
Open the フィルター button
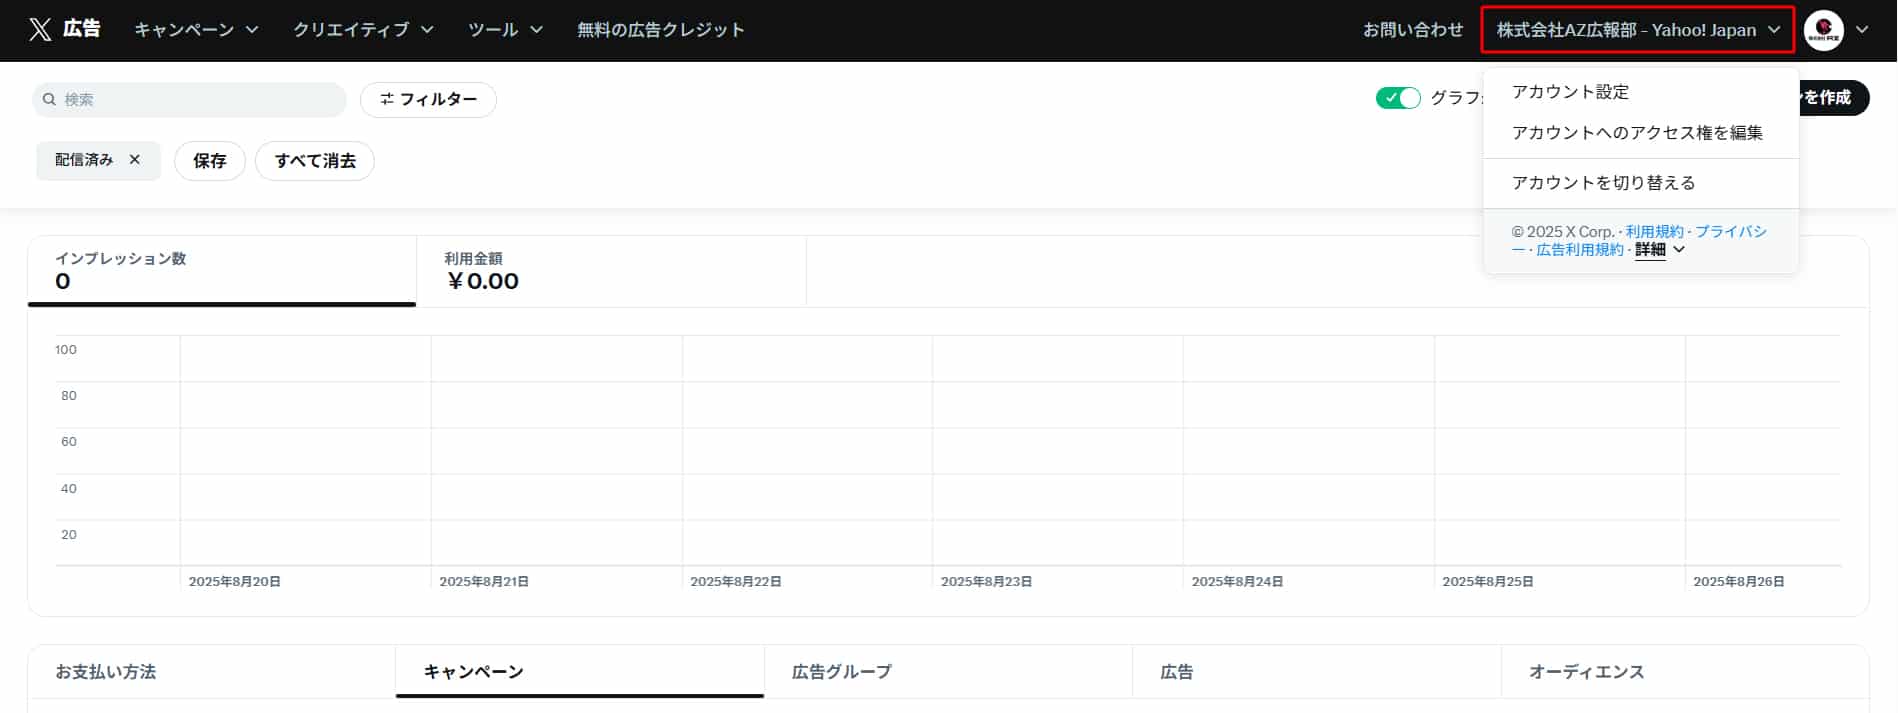428,100
